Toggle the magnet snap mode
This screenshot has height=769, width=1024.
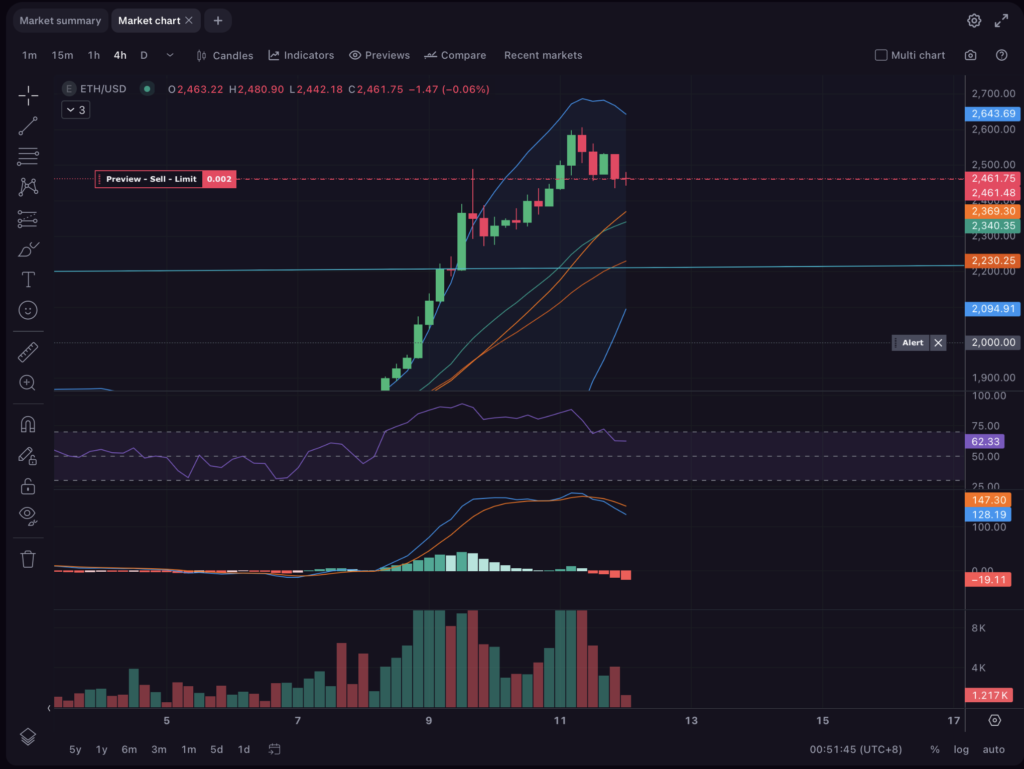27,425
